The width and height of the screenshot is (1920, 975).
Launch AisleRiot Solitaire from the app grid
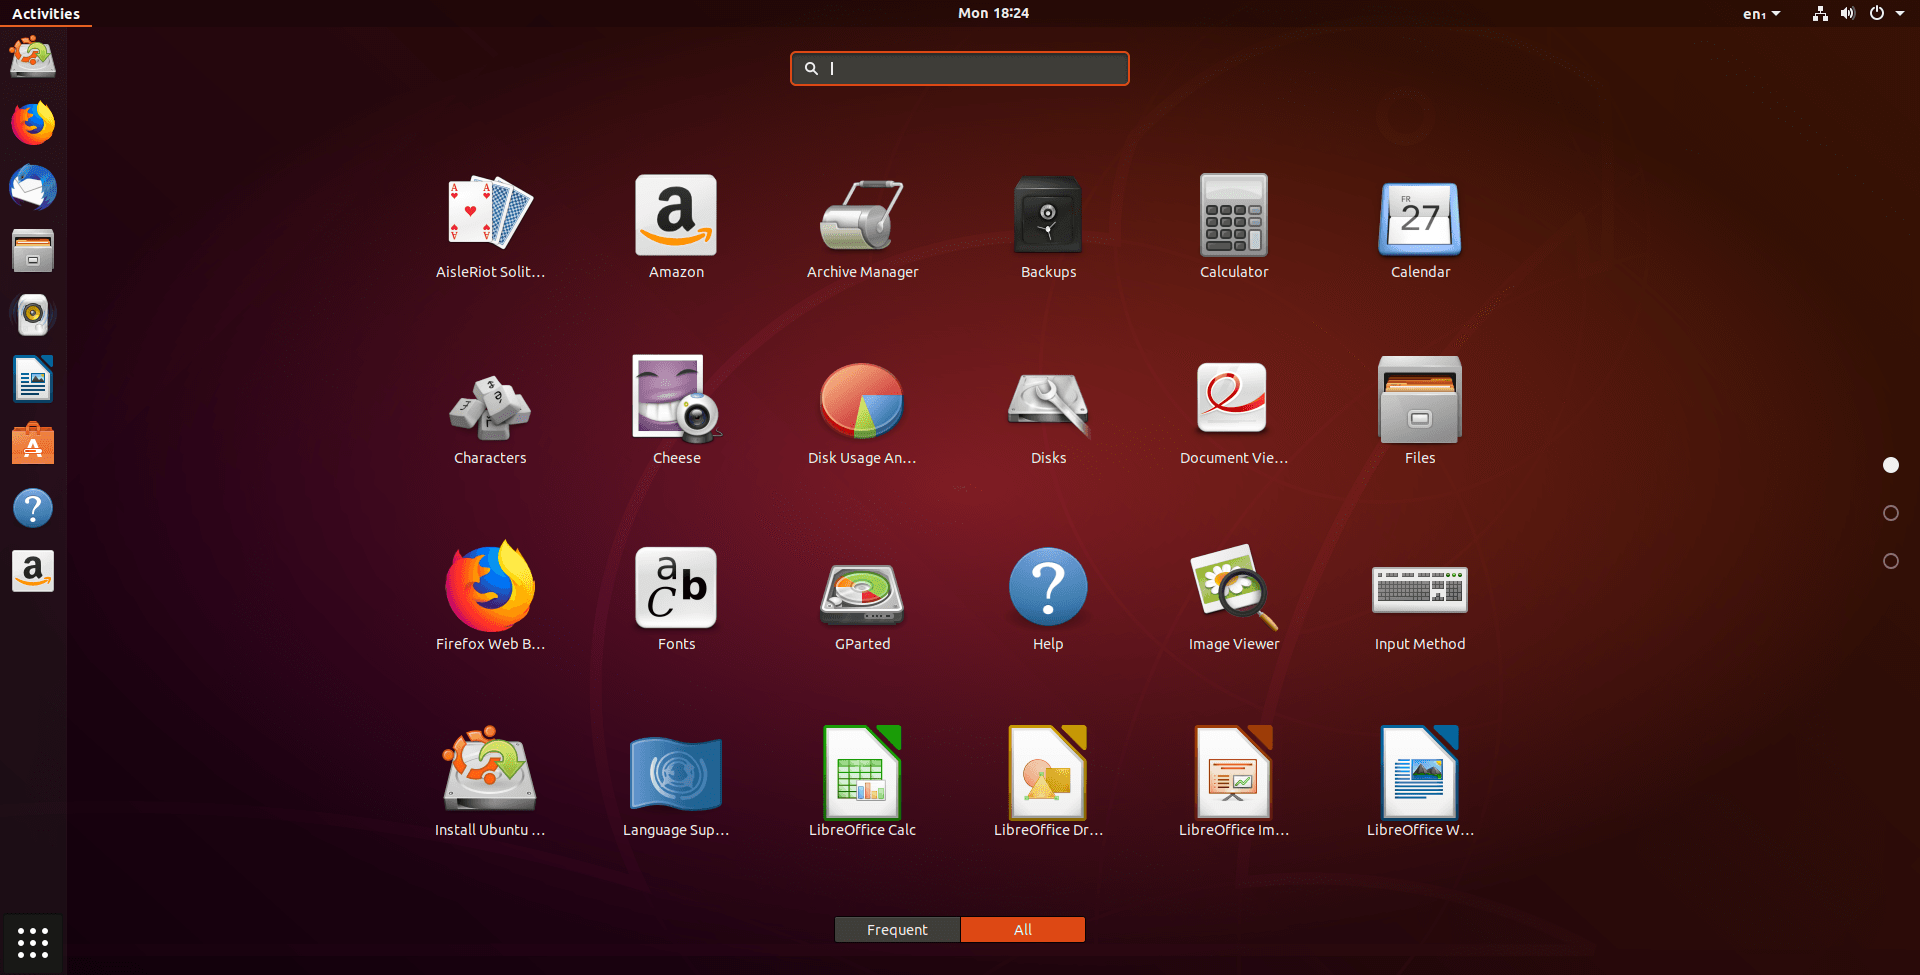(x=490, y=226)
